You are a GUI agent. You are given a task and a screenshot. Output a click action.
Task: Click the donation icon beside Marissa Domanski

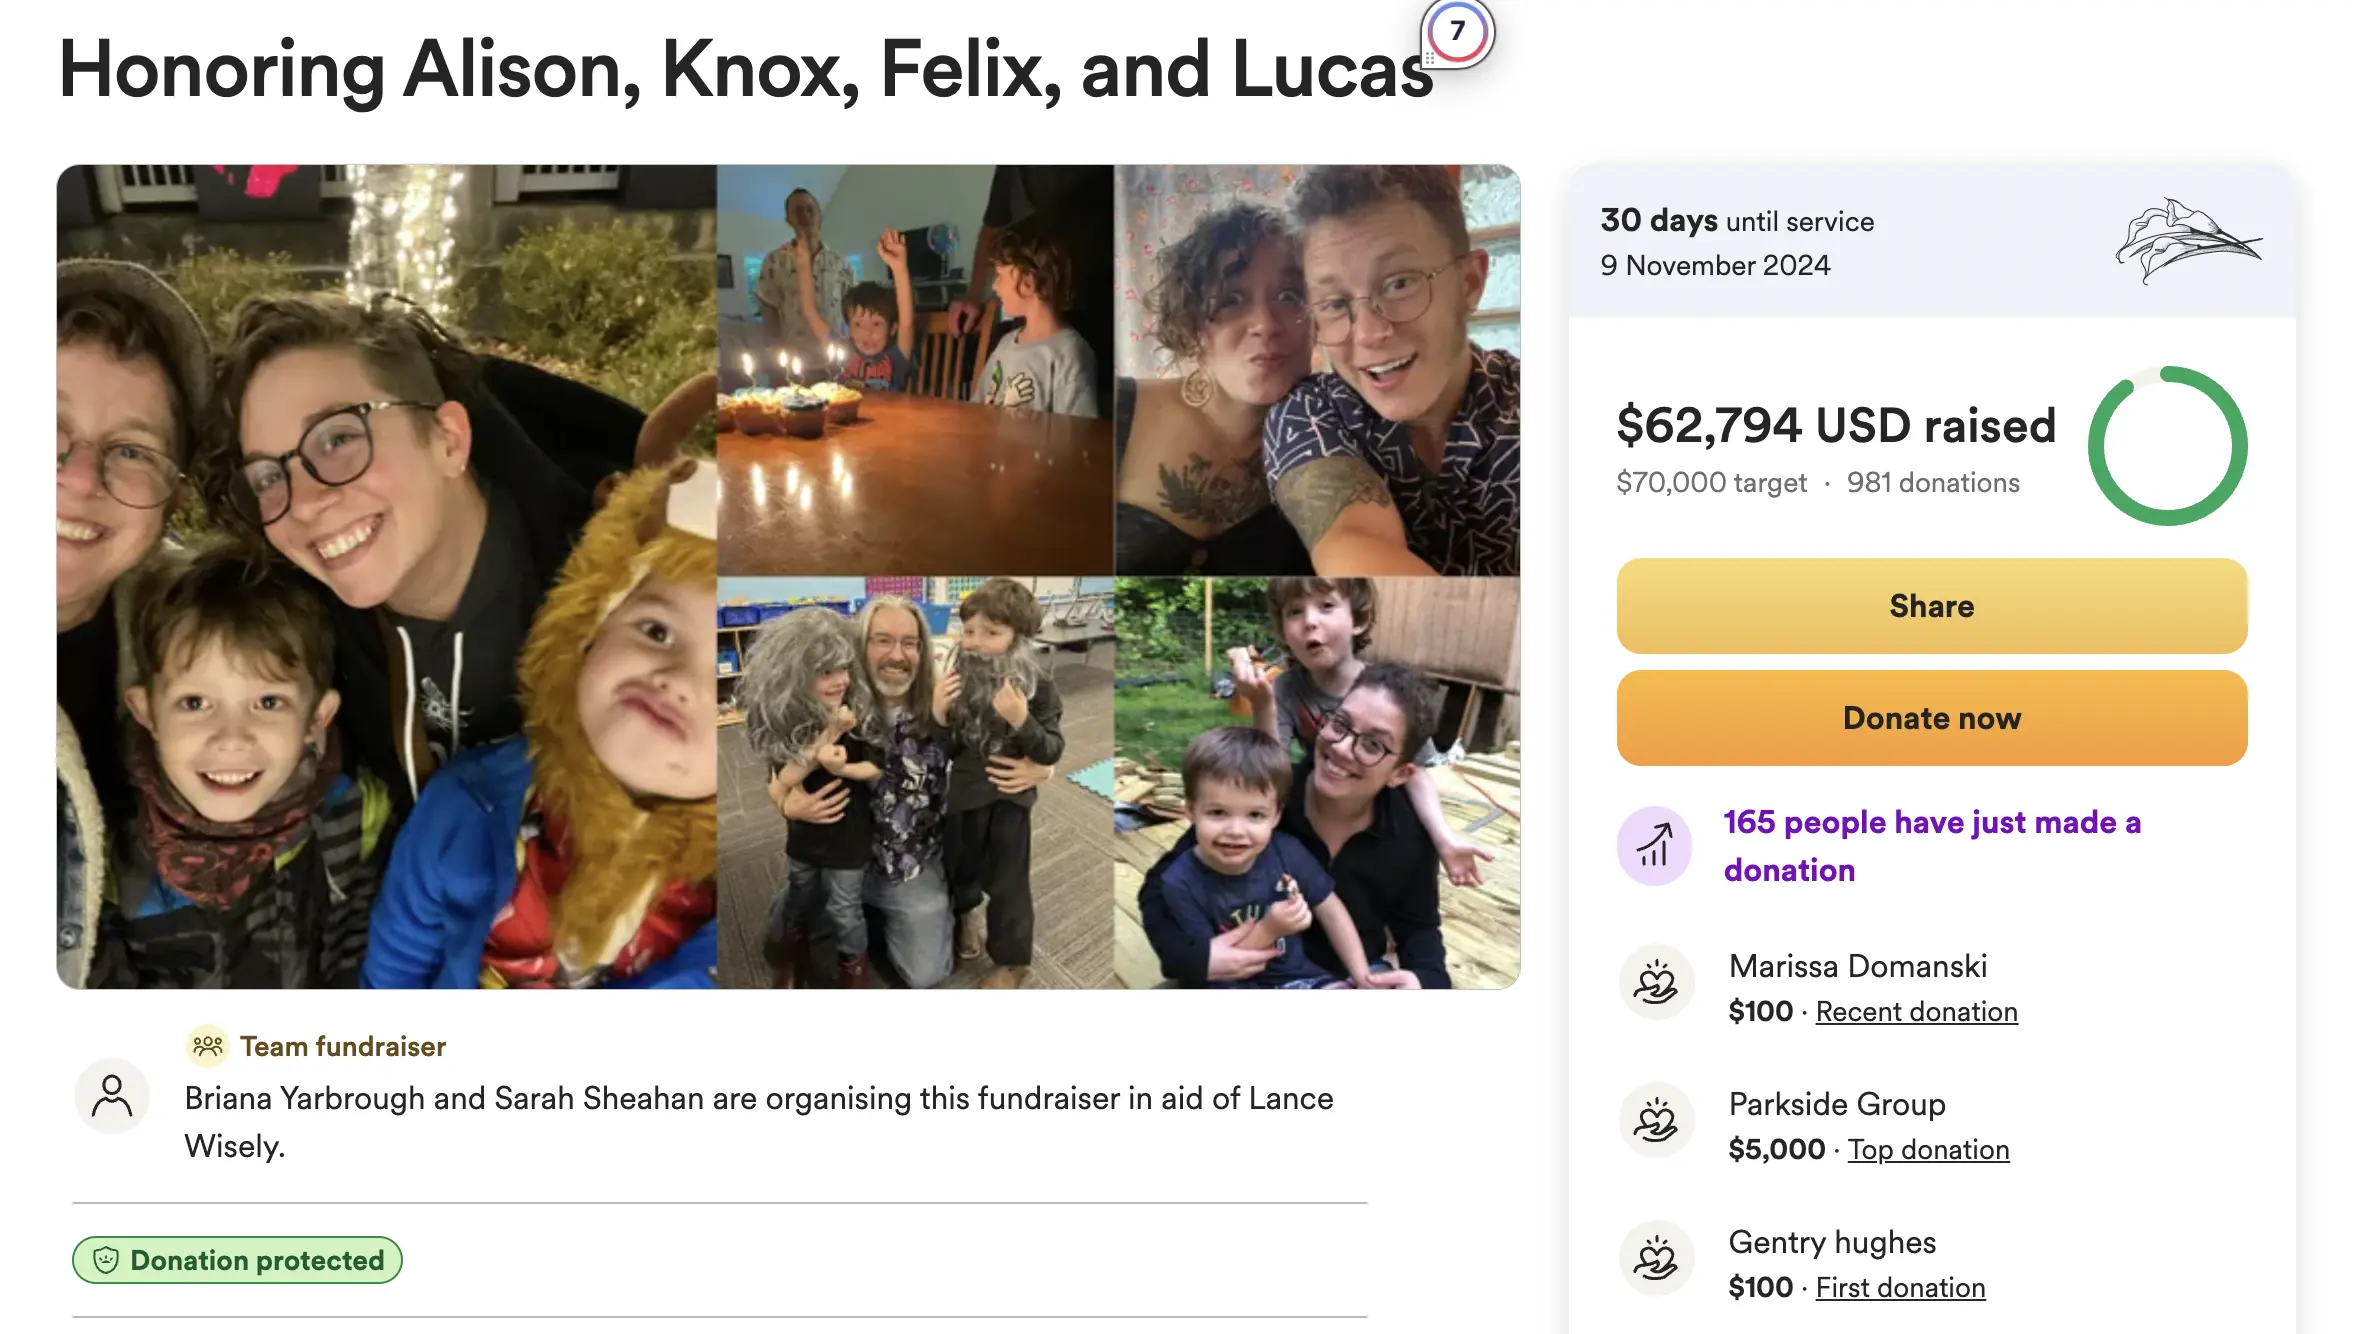[x=1656, y=982]
